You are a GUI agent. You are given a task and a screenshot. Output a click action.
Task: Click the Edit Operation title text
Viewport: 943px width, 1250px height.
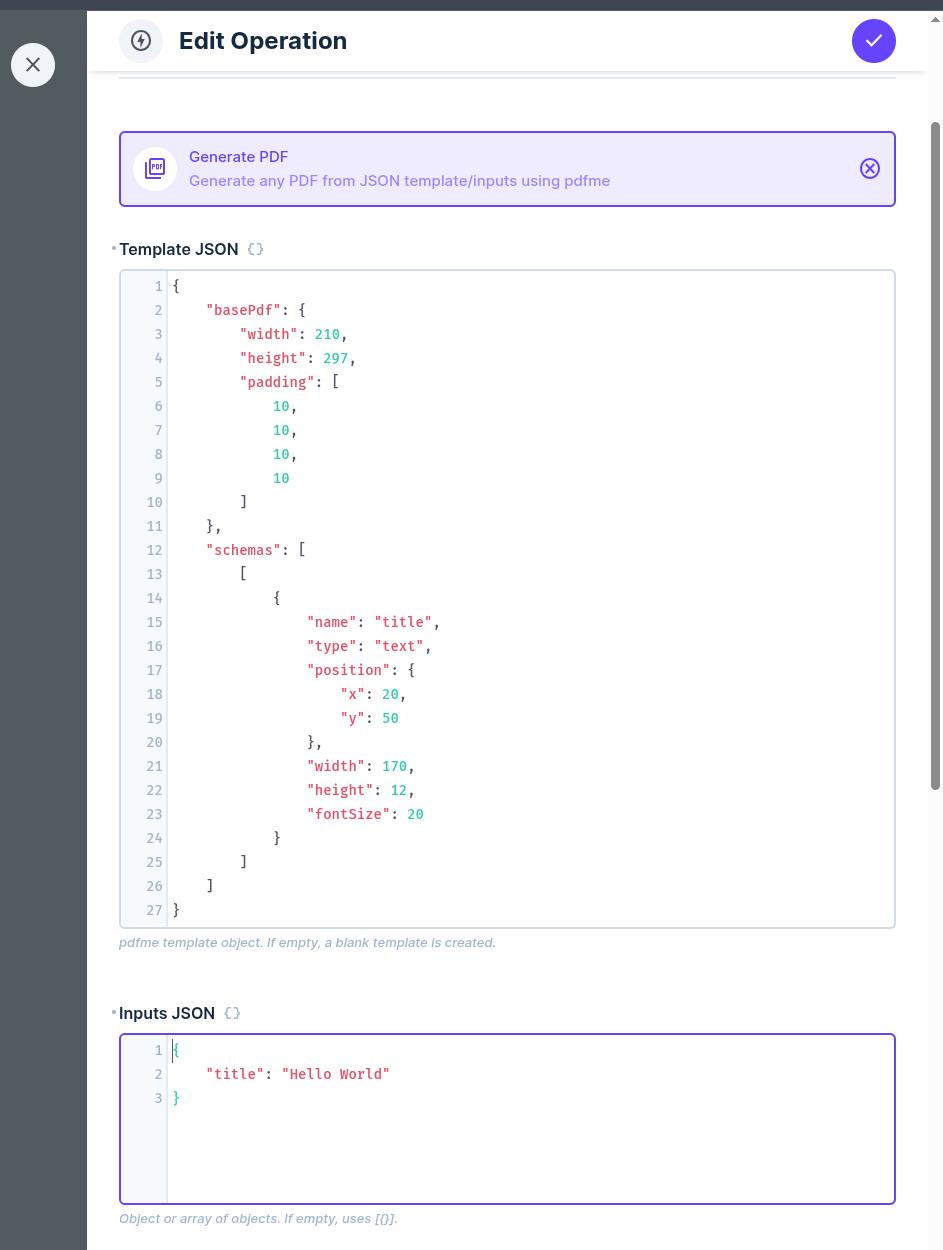pyautogui.click(x=263, y=41)
